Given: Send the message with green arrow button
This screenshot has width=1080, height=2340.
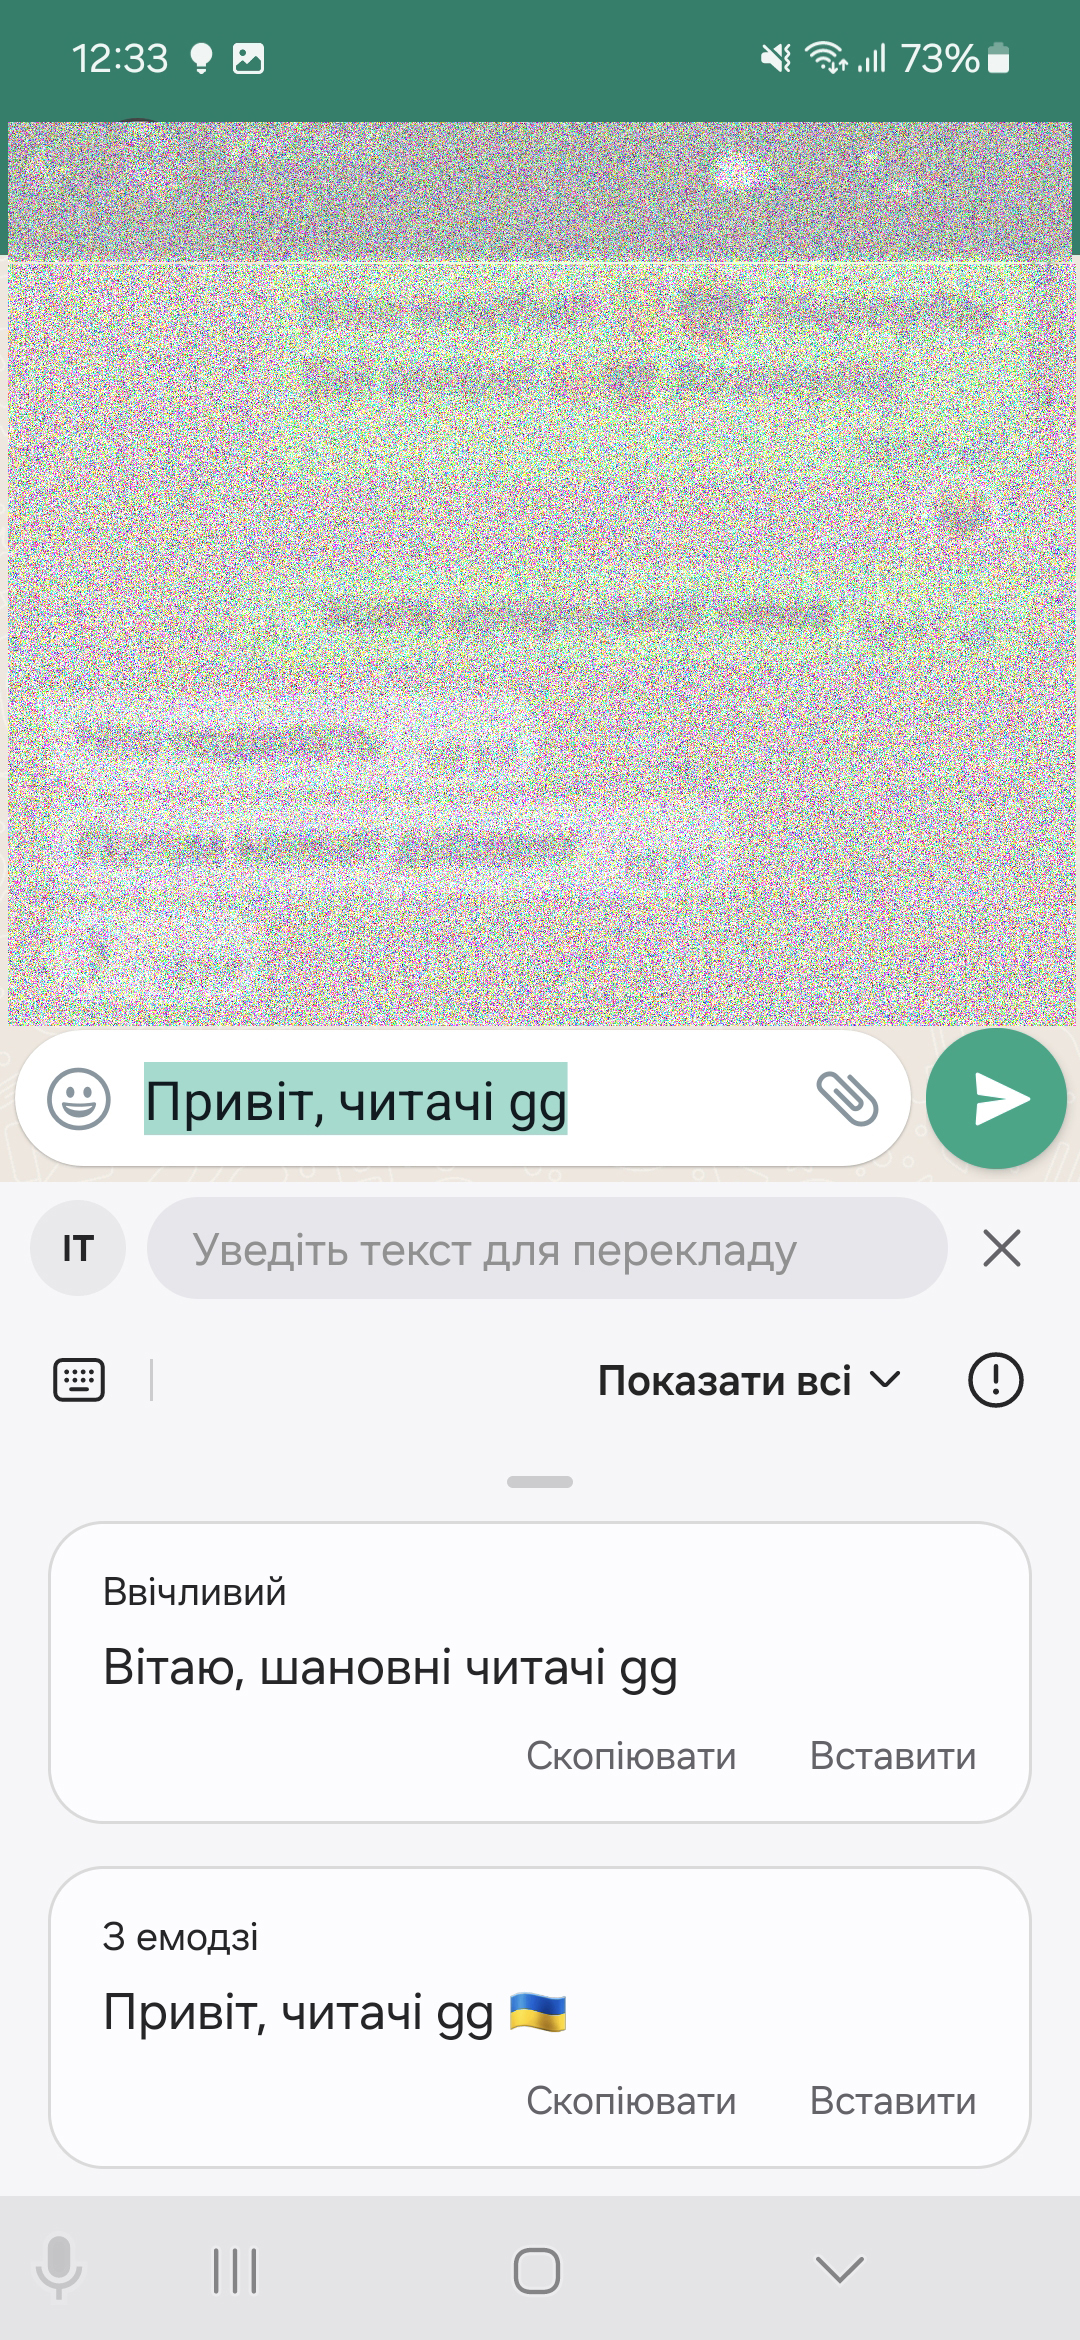Looking at the screenshot, I should [996, 1099].
